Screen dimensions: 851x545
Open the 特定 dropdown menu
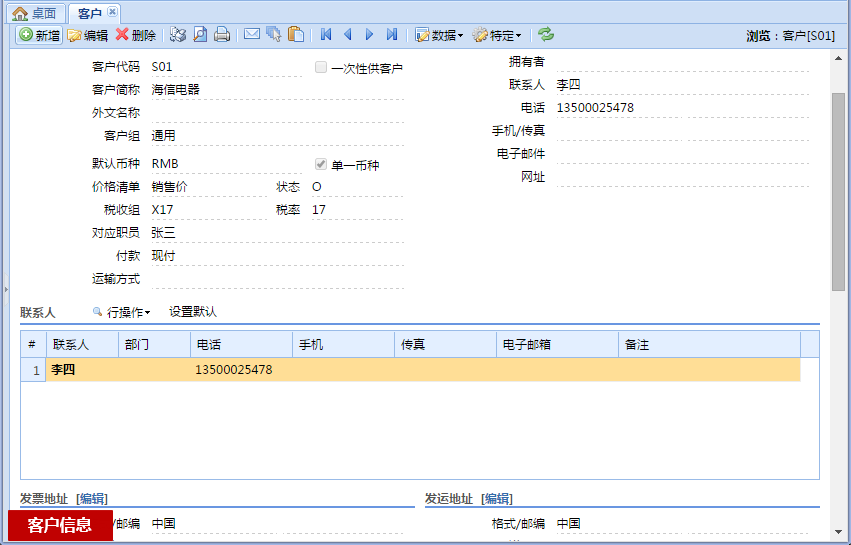pos(497,35)
